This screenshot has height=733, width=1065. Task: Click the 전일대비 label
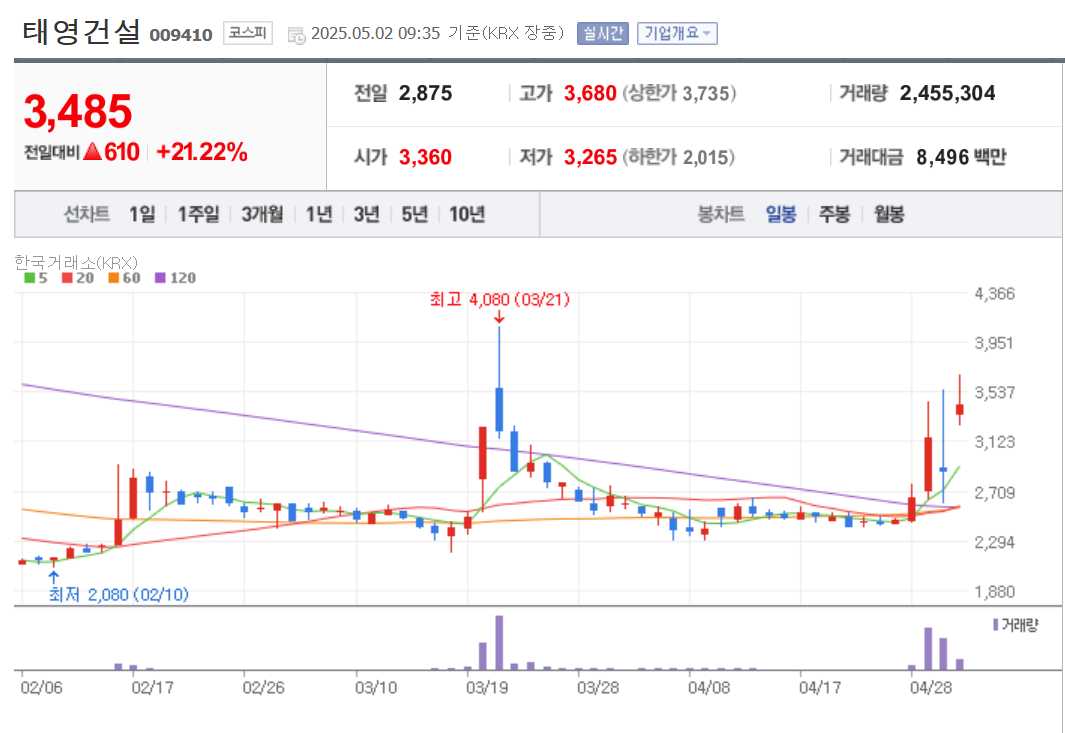52,152
